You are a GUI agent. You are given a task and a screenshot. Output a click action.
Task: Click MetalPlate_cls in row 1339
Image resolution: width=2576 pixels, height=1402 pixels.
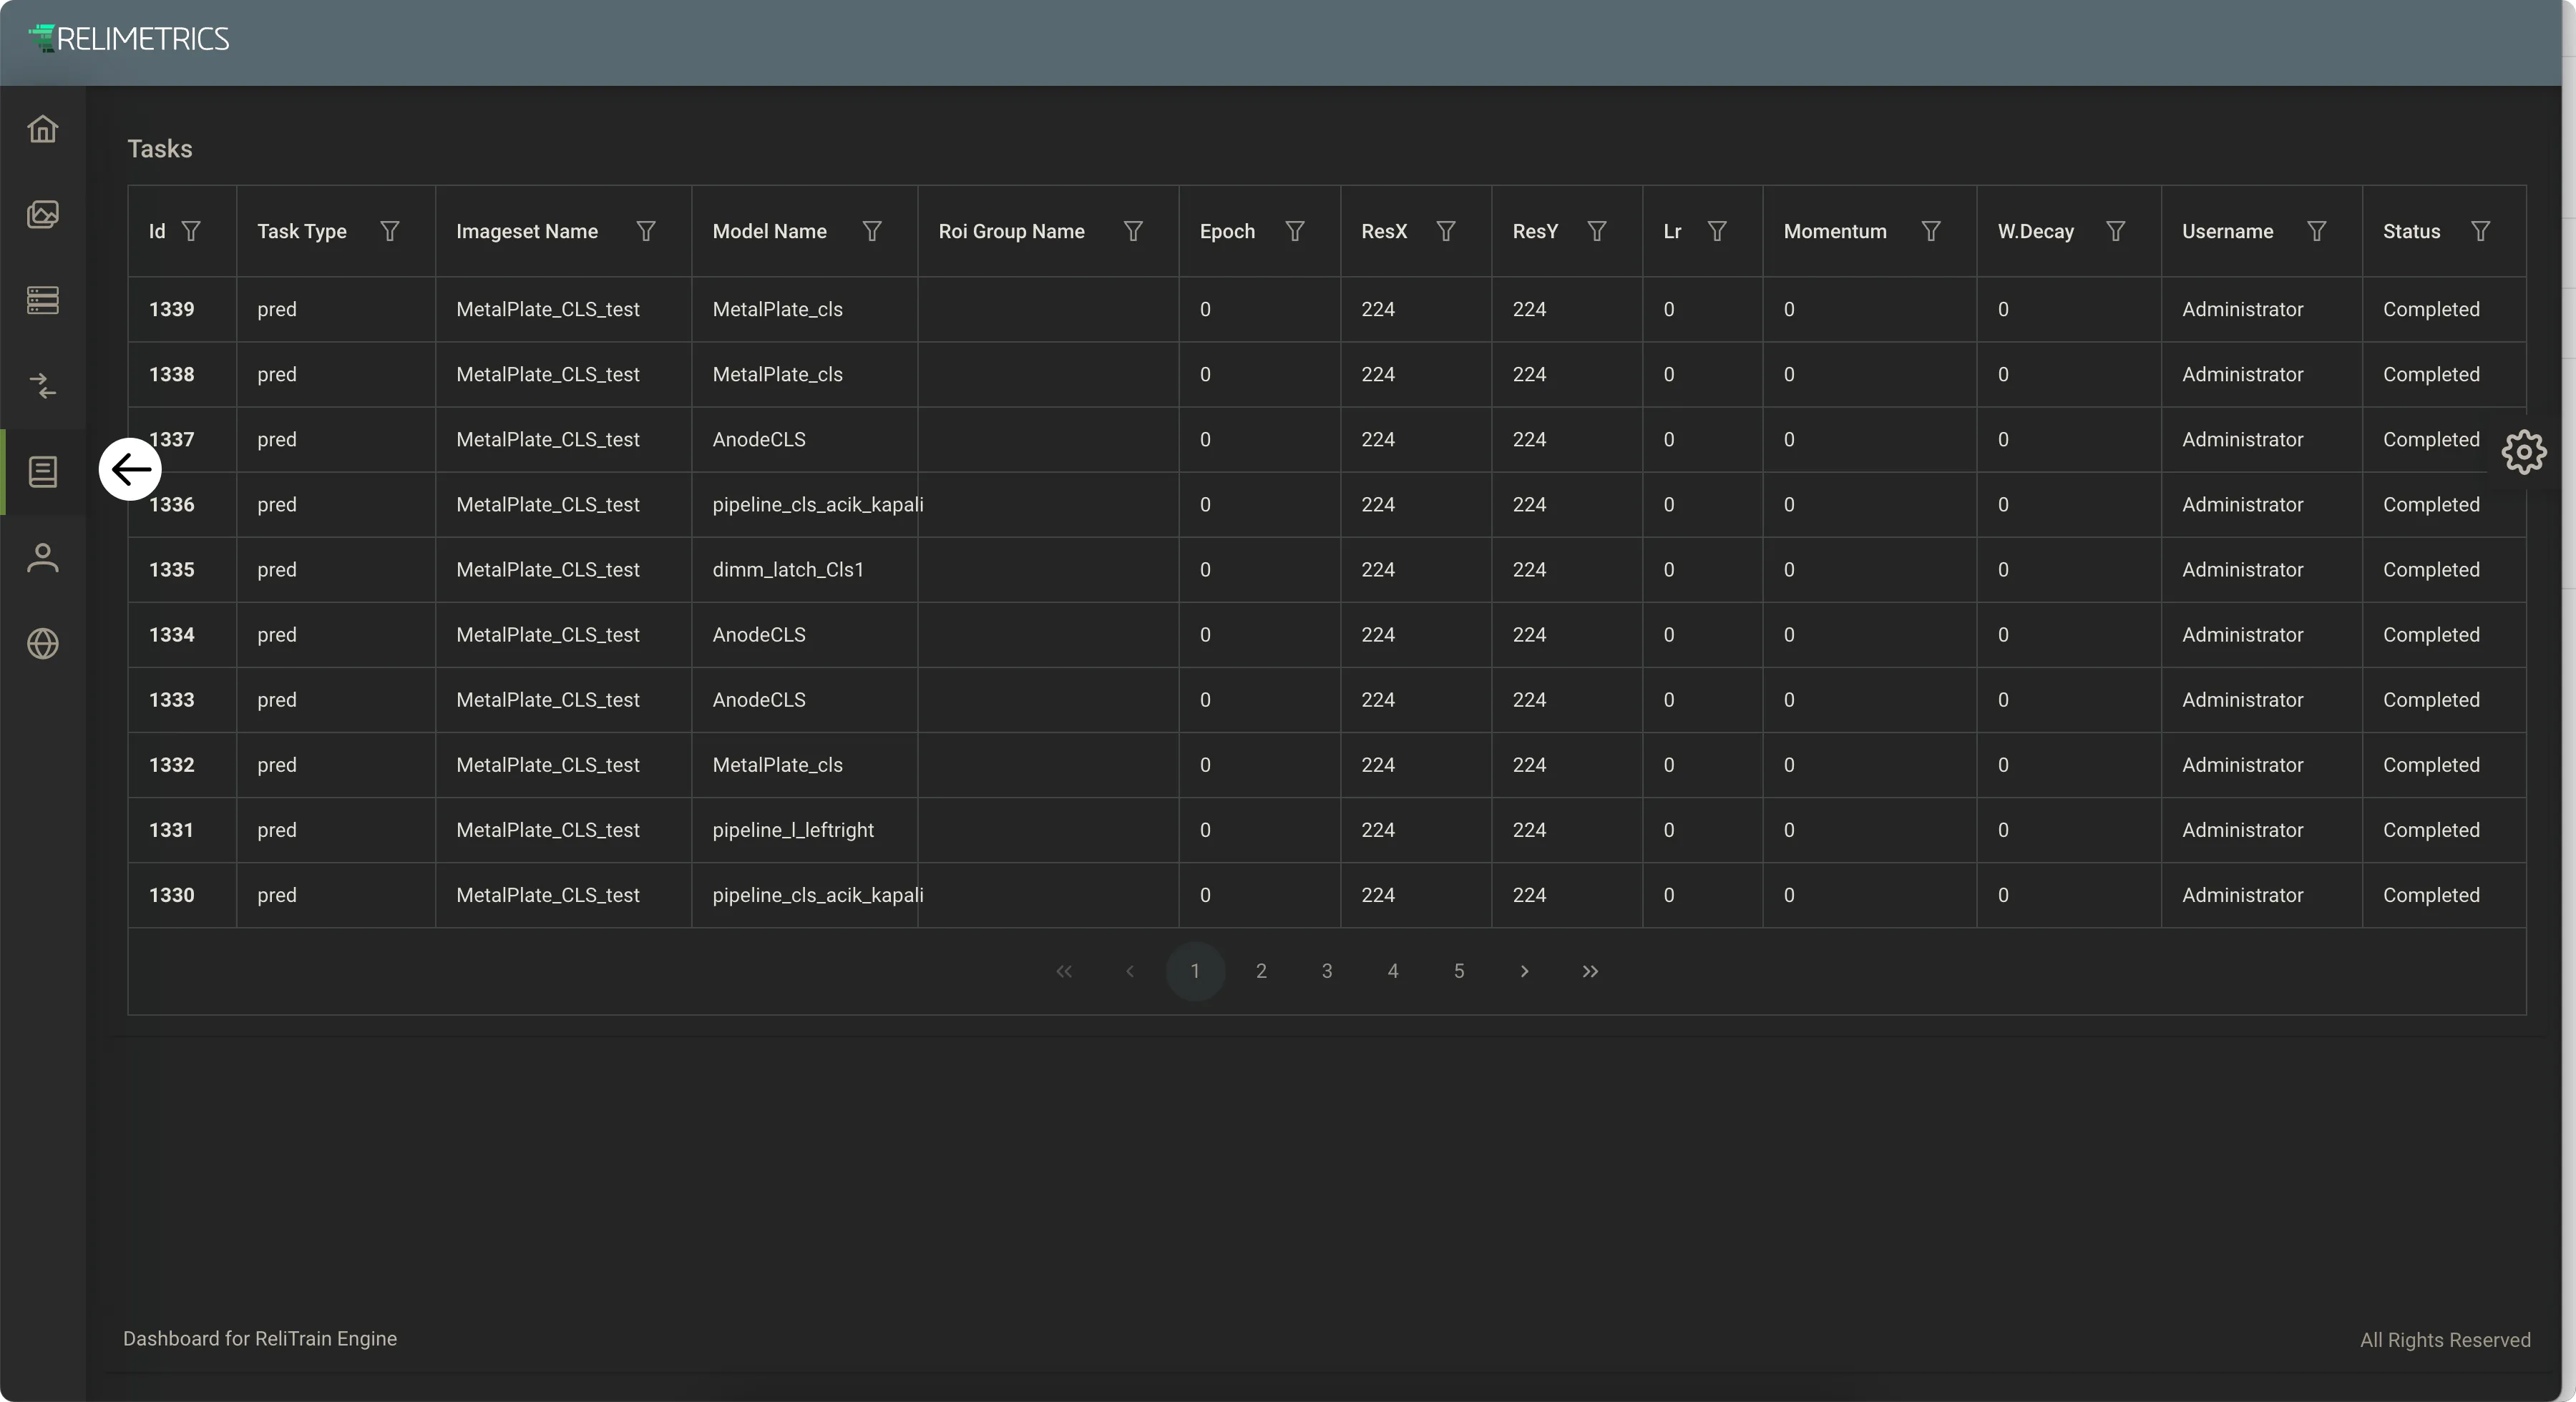coord(778,309)
